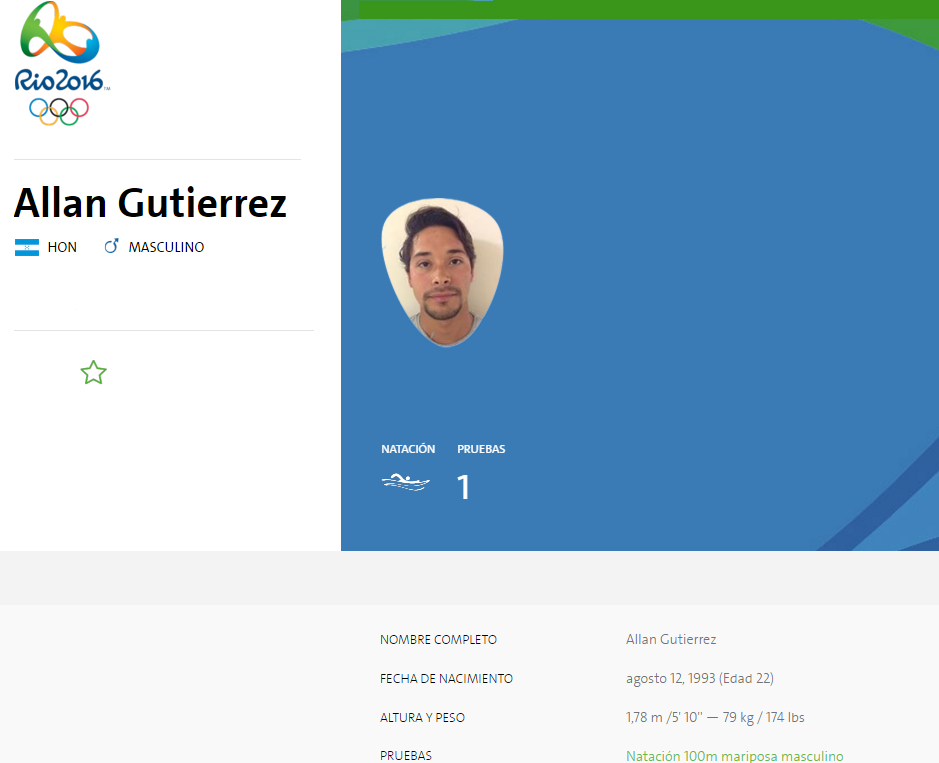
Task: Expand the PRUEBAS row in athlete details
Action: point(406,755)
